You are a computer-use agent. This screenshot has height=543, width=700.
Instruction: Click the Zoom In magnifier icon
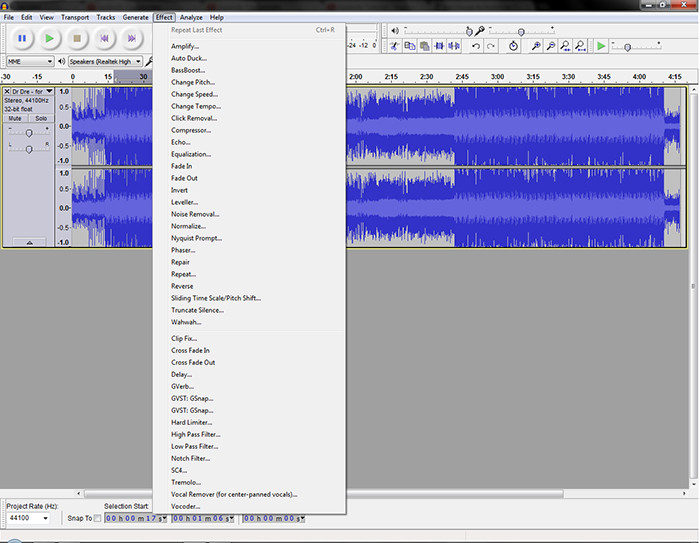pos(536,46)
